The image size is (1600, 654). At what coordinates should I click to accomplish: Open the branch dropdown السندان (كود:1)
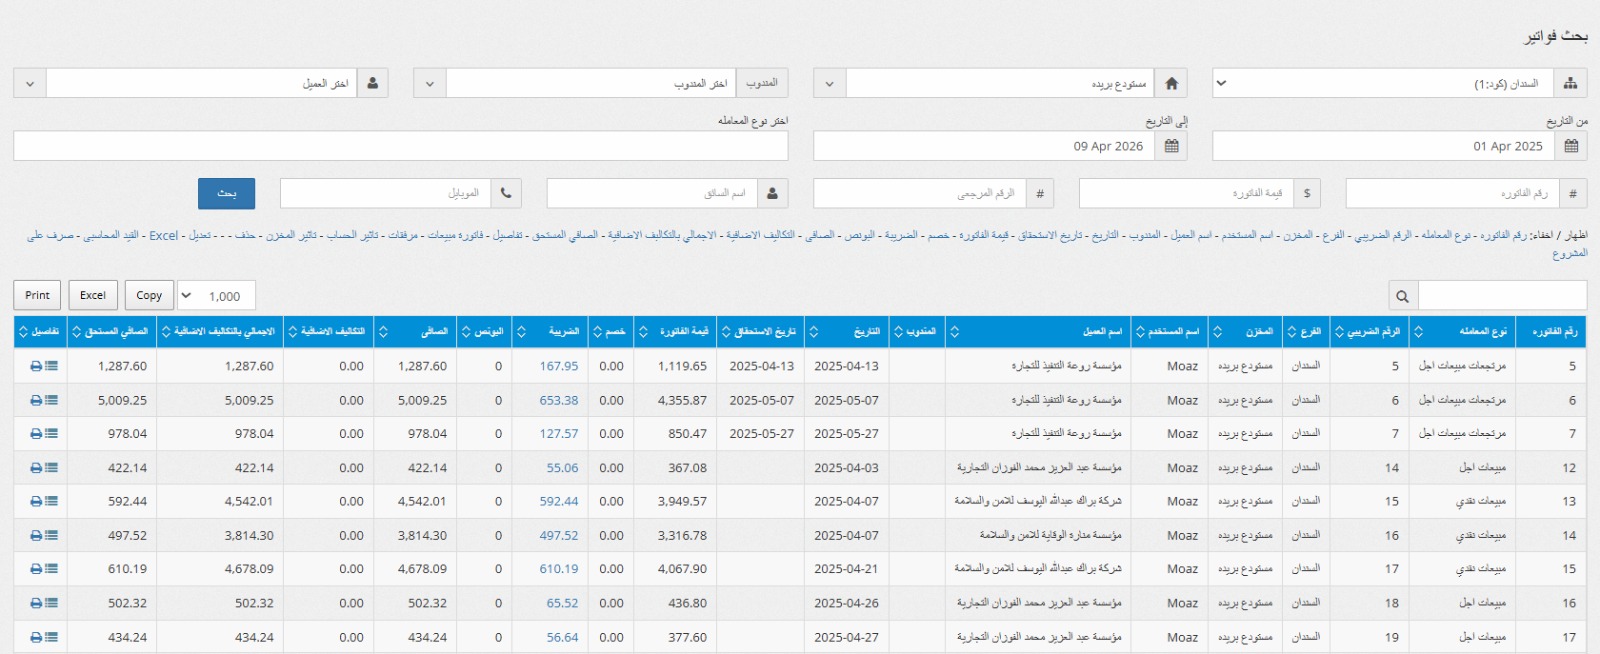click(x=1383, y=83)
